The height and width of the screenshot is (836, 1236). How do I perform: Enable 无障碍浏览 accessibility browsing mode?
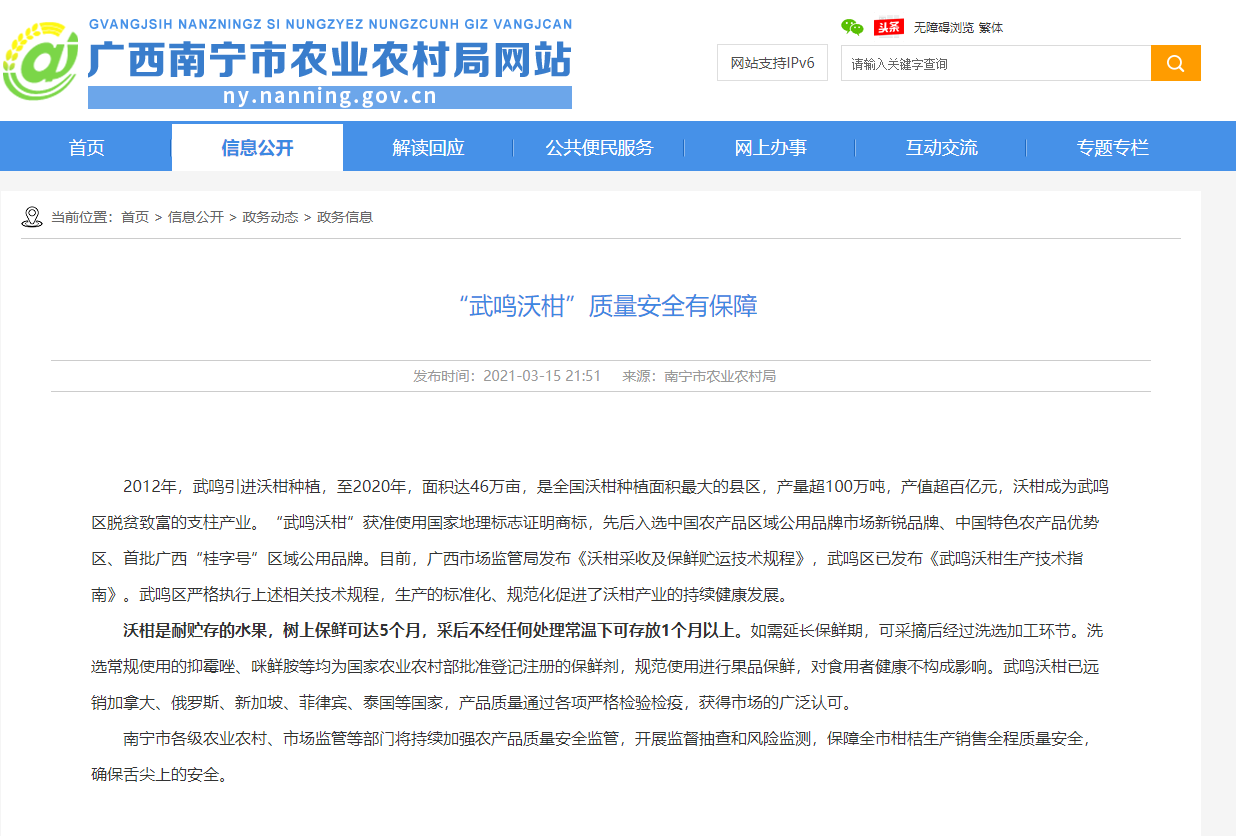click(x=943, y=28)
